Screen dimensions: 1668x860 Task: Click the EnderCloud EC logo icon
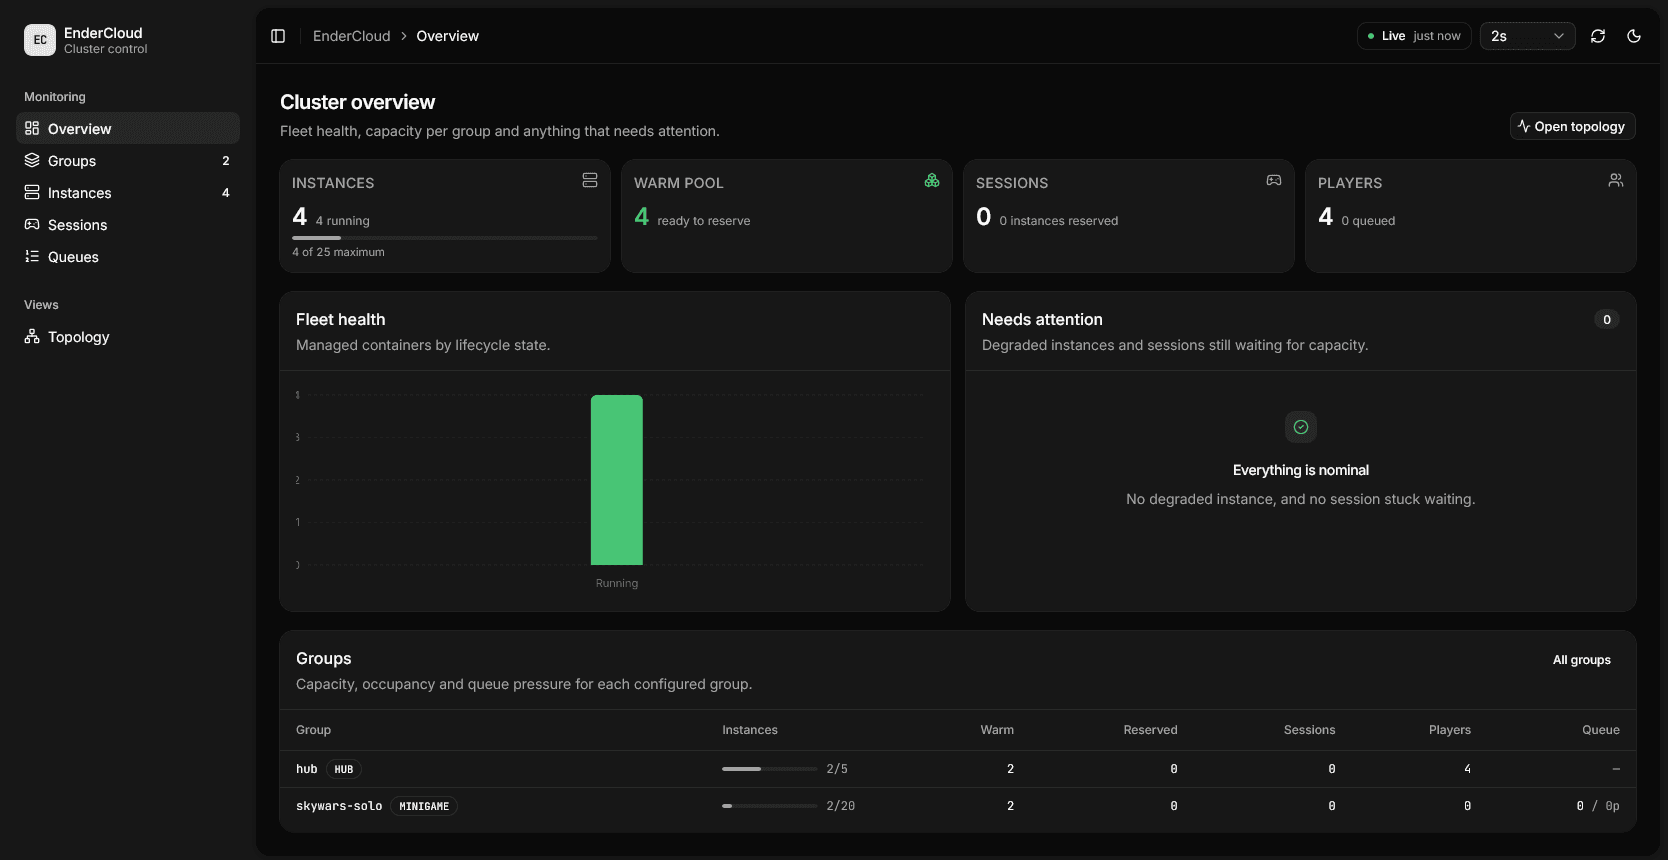pos(40,40)
